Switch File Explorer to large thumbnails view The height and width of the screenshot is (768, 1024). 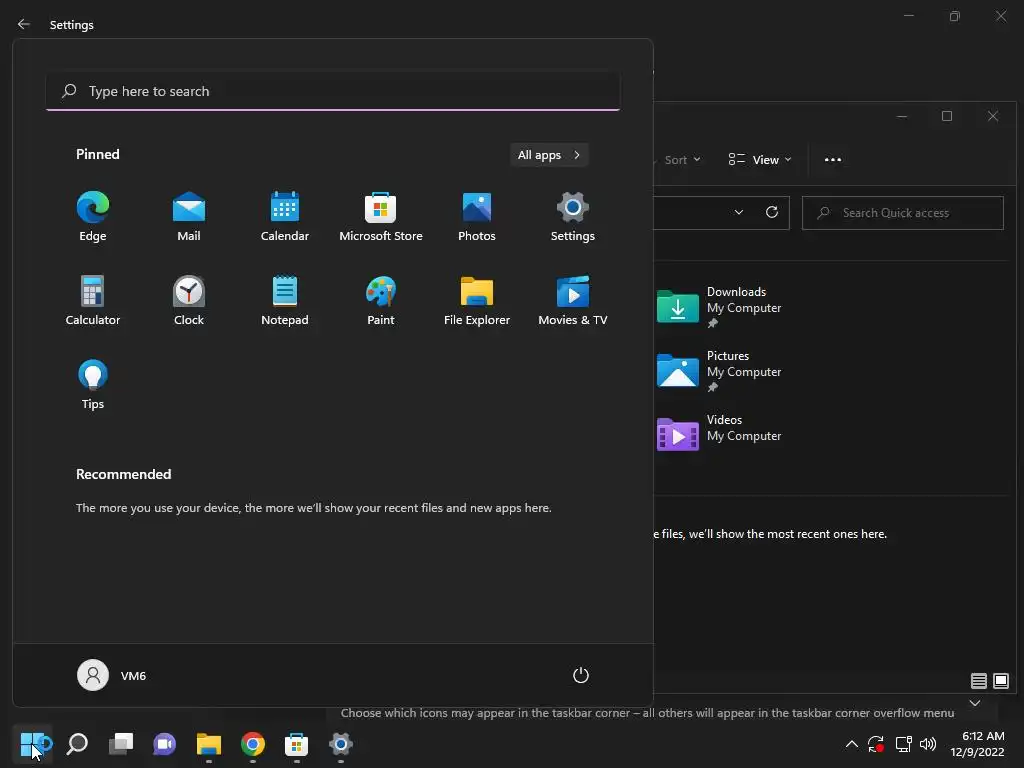coord(1000,681)
